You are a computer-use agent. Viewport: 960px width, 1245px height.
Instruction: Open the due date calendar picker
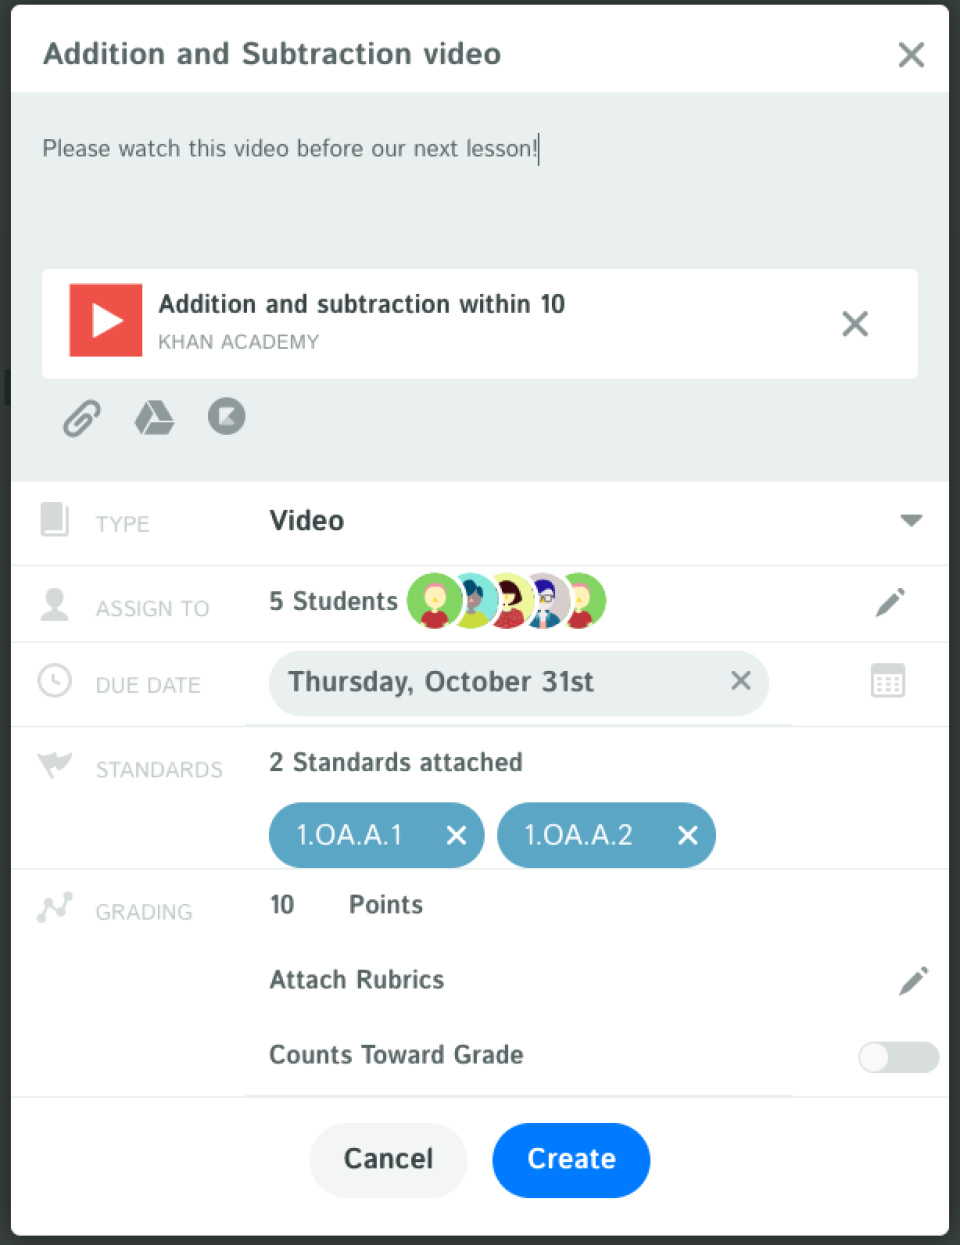click(887, 682)
